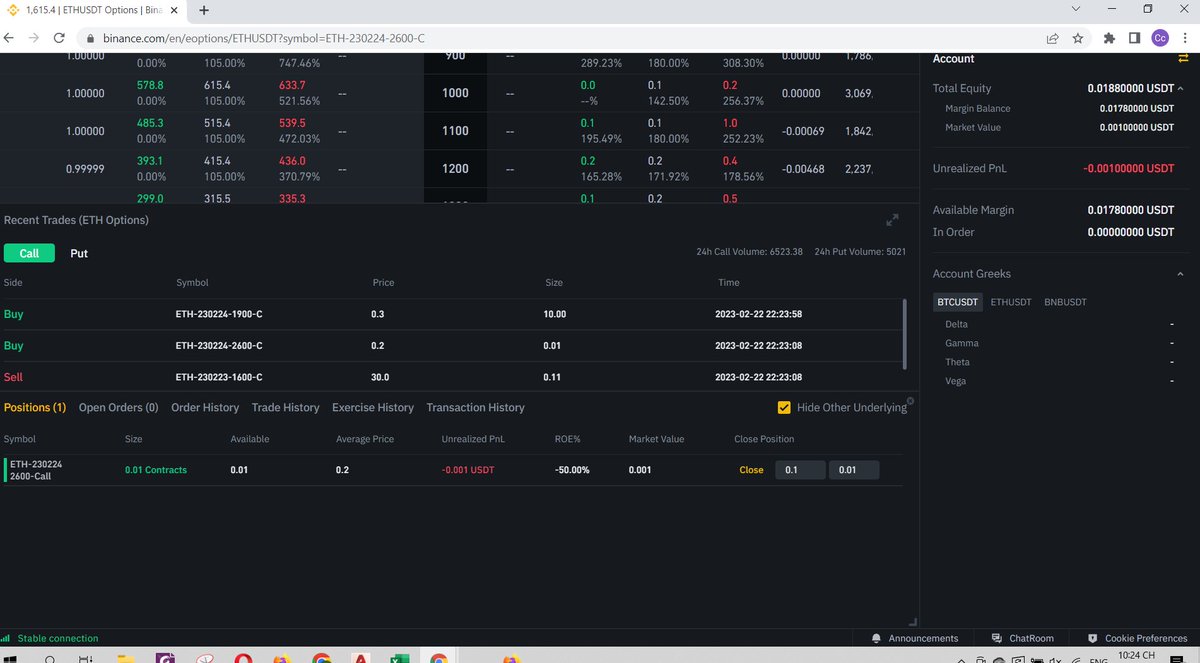Open the Cc profile avatar menu
The width and height of the screenshot is (1200, 663).
pyautogui.click(x=1160, y=38)
